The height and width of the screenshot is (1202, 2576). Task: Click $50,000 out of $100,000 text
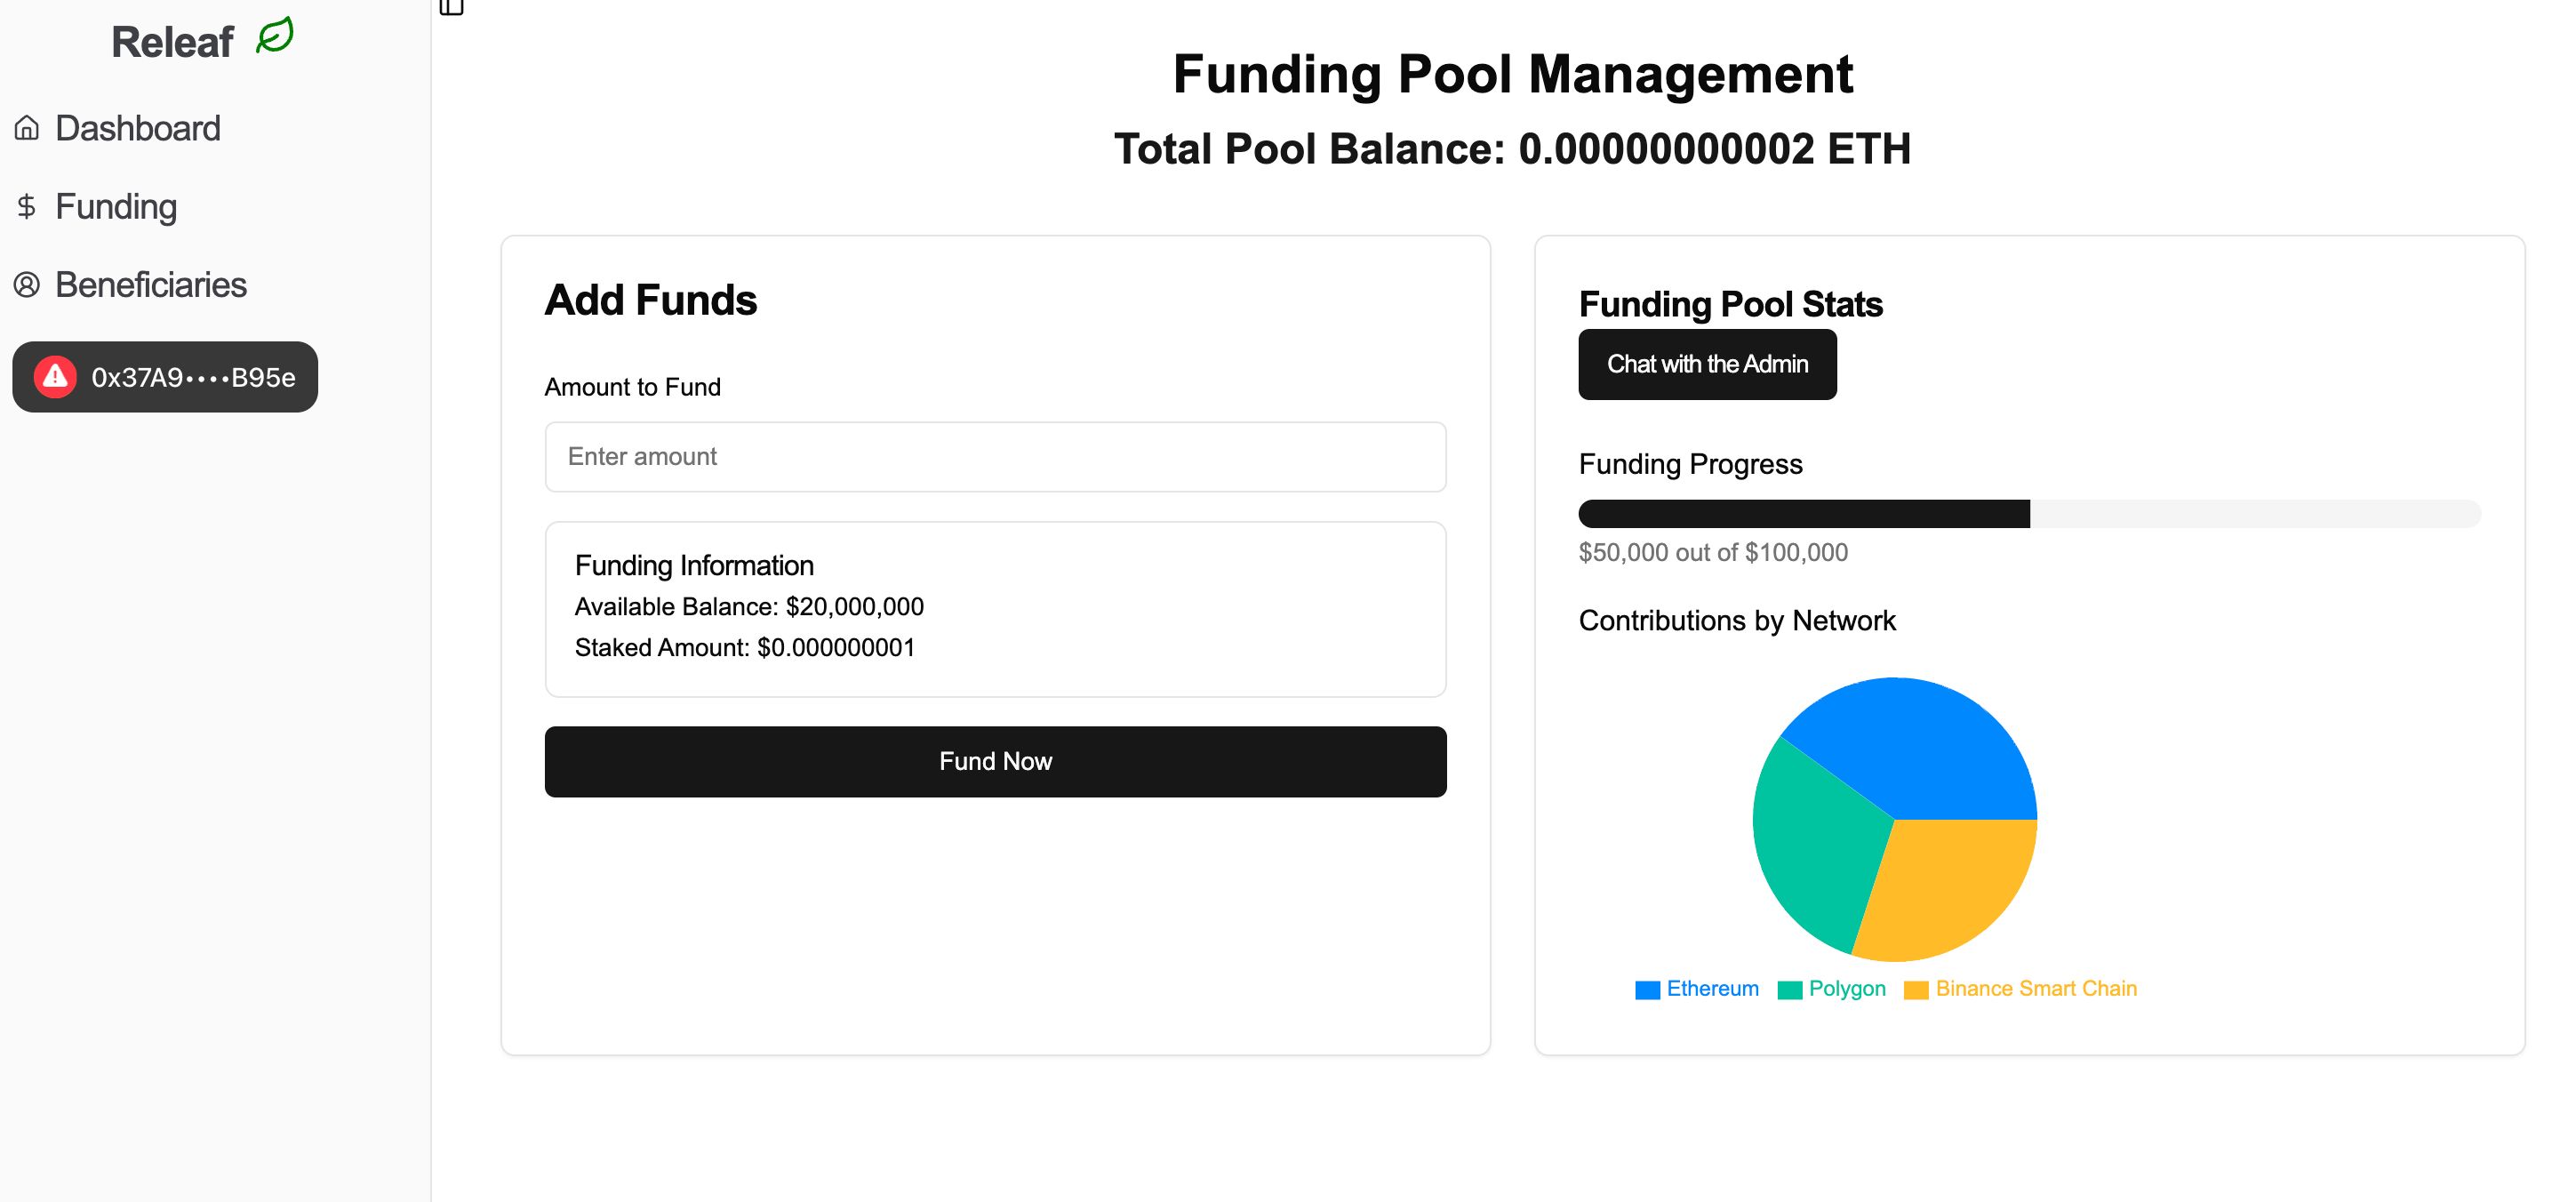click(1713, 553)
